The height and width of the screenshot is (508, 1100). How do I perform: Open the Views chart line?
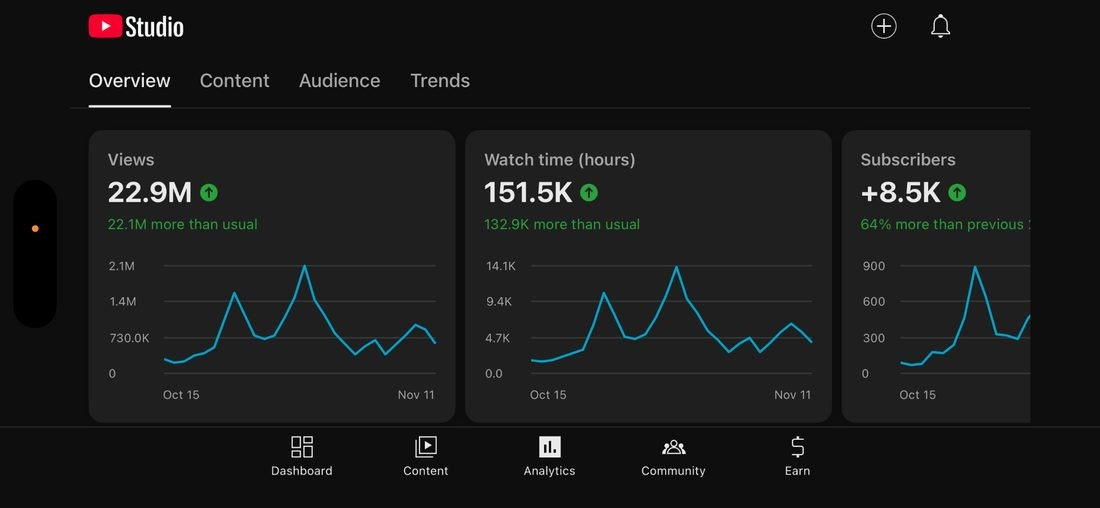300,314
